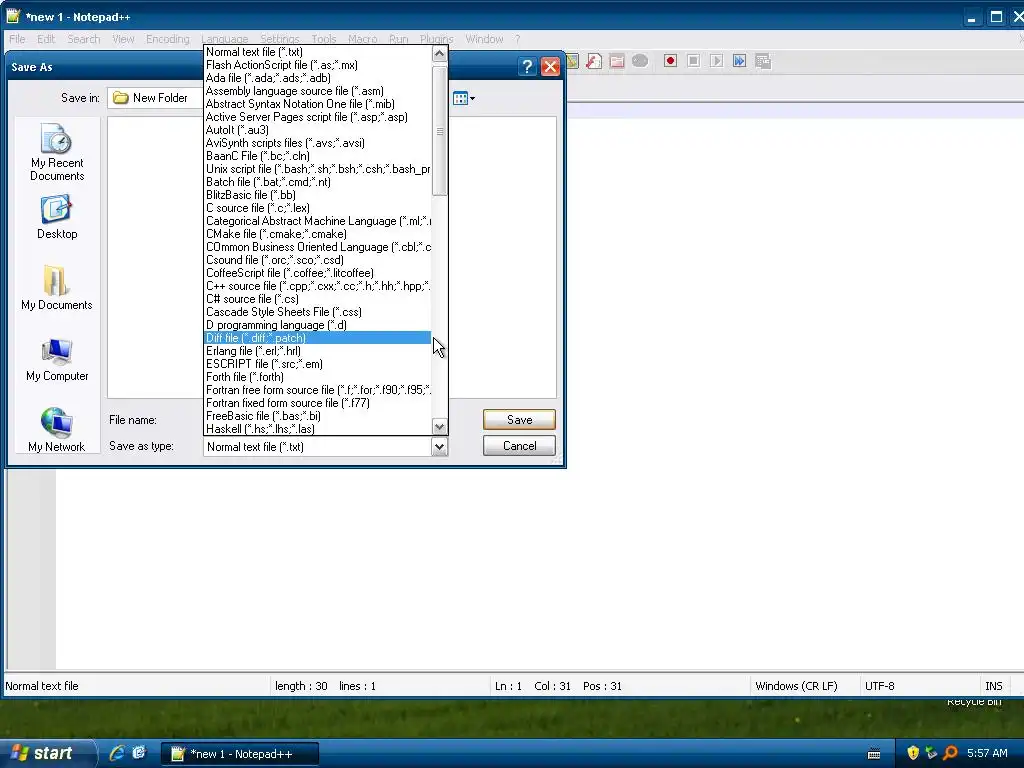Click the list scrollbar up arrow
The image size is (1024, 768).
(x=440, y=54)
